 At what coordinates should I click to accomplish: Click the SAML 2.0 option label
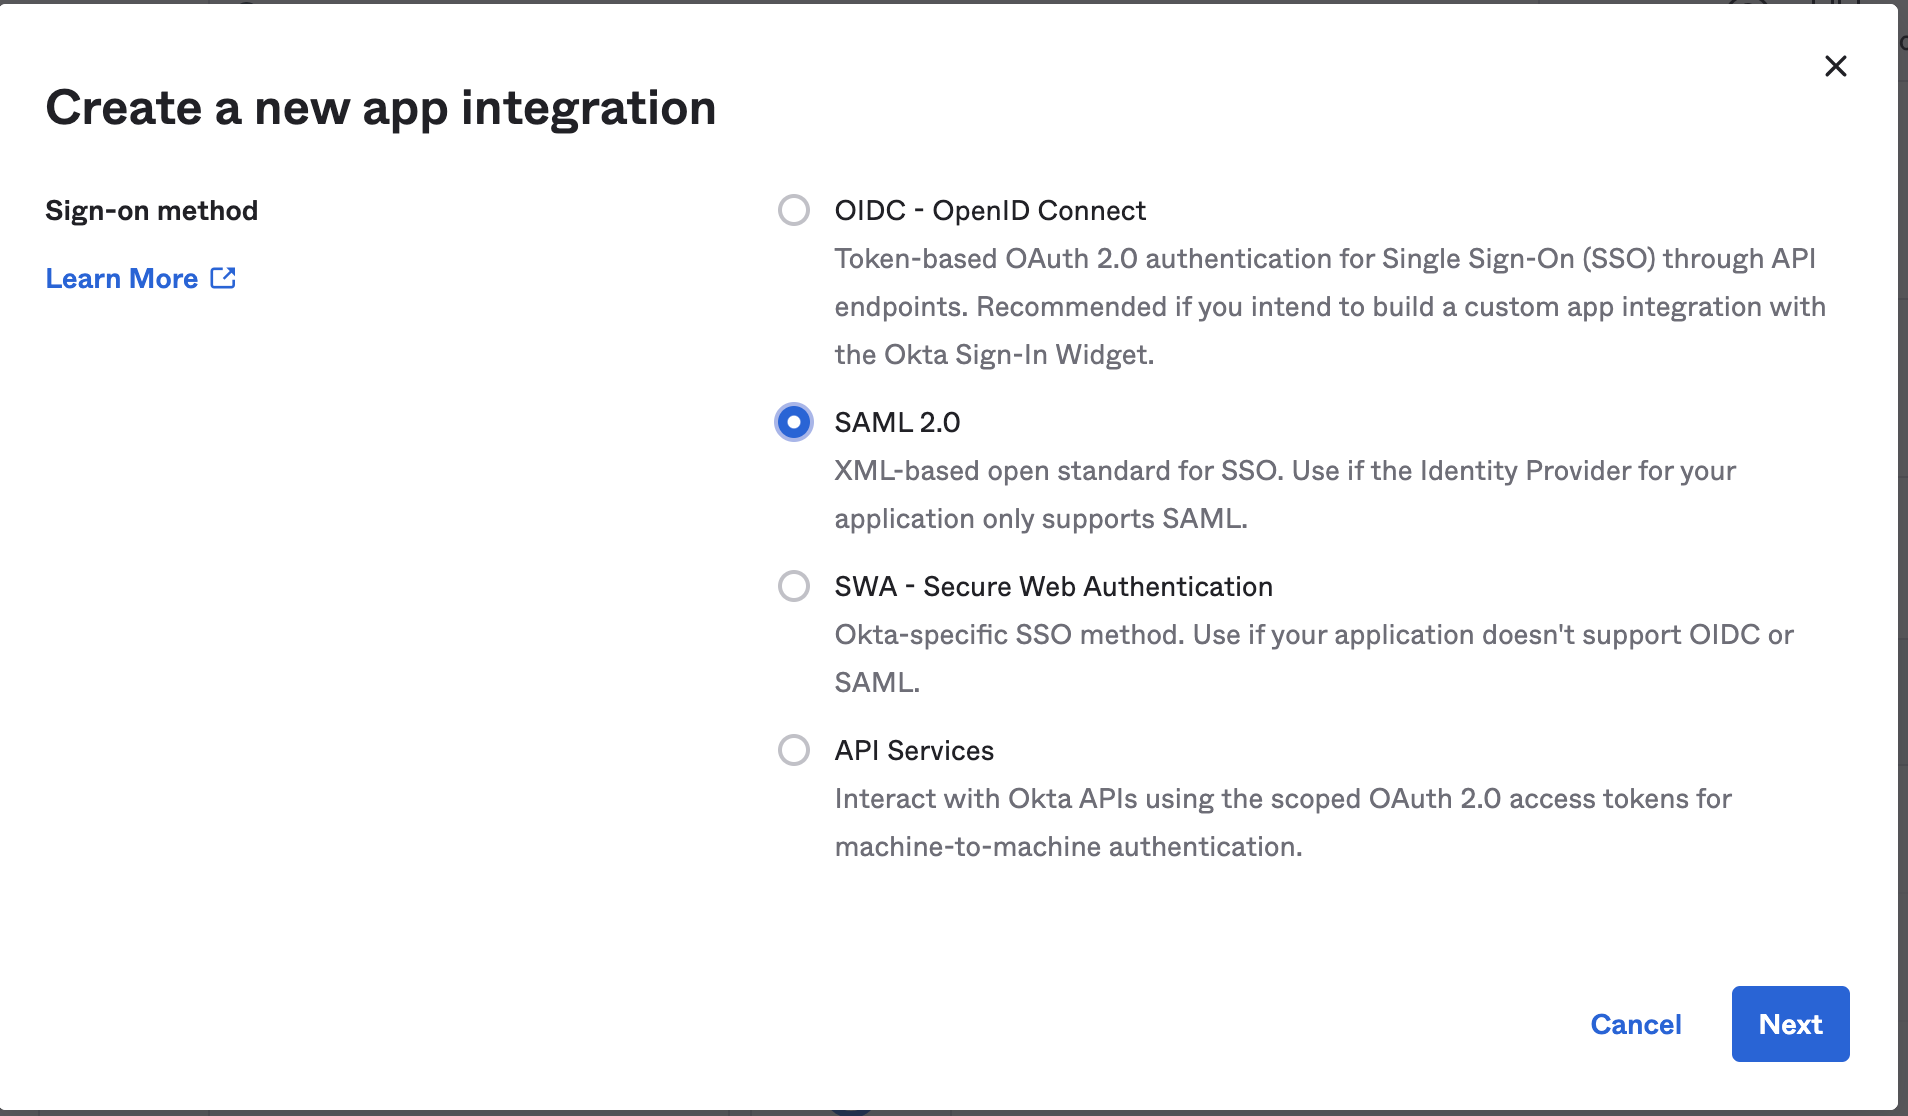tap(896, 422)
